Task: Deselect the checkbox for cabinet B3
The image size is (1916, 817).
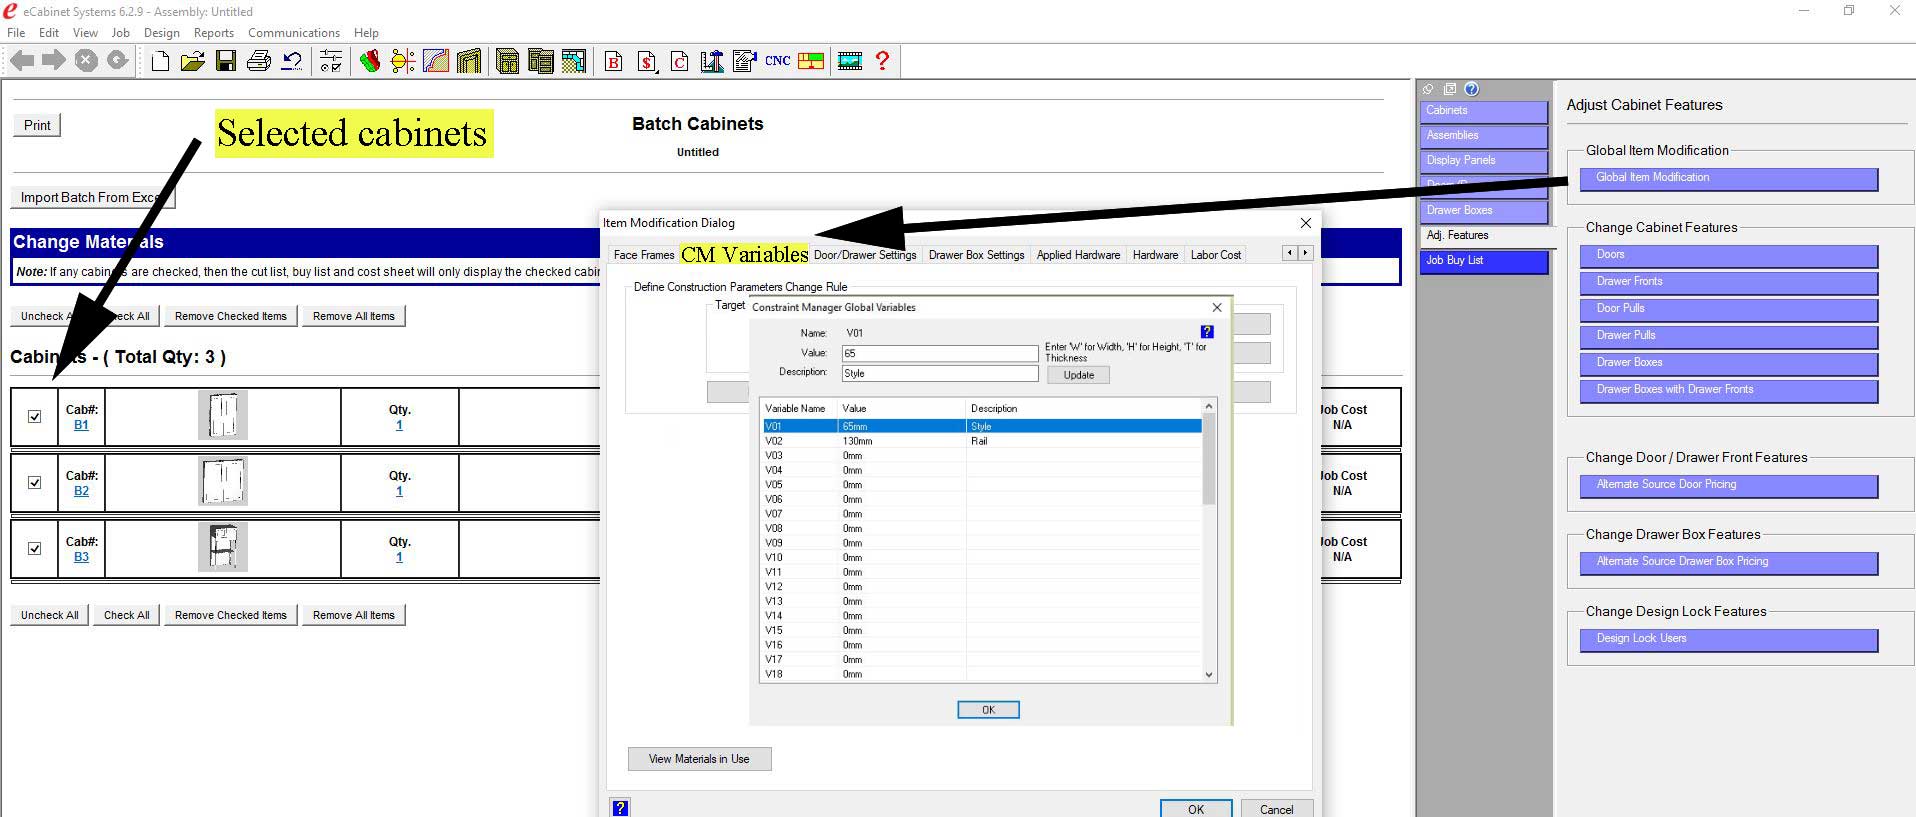Action: pyautogui.click(x=35, y=549)
